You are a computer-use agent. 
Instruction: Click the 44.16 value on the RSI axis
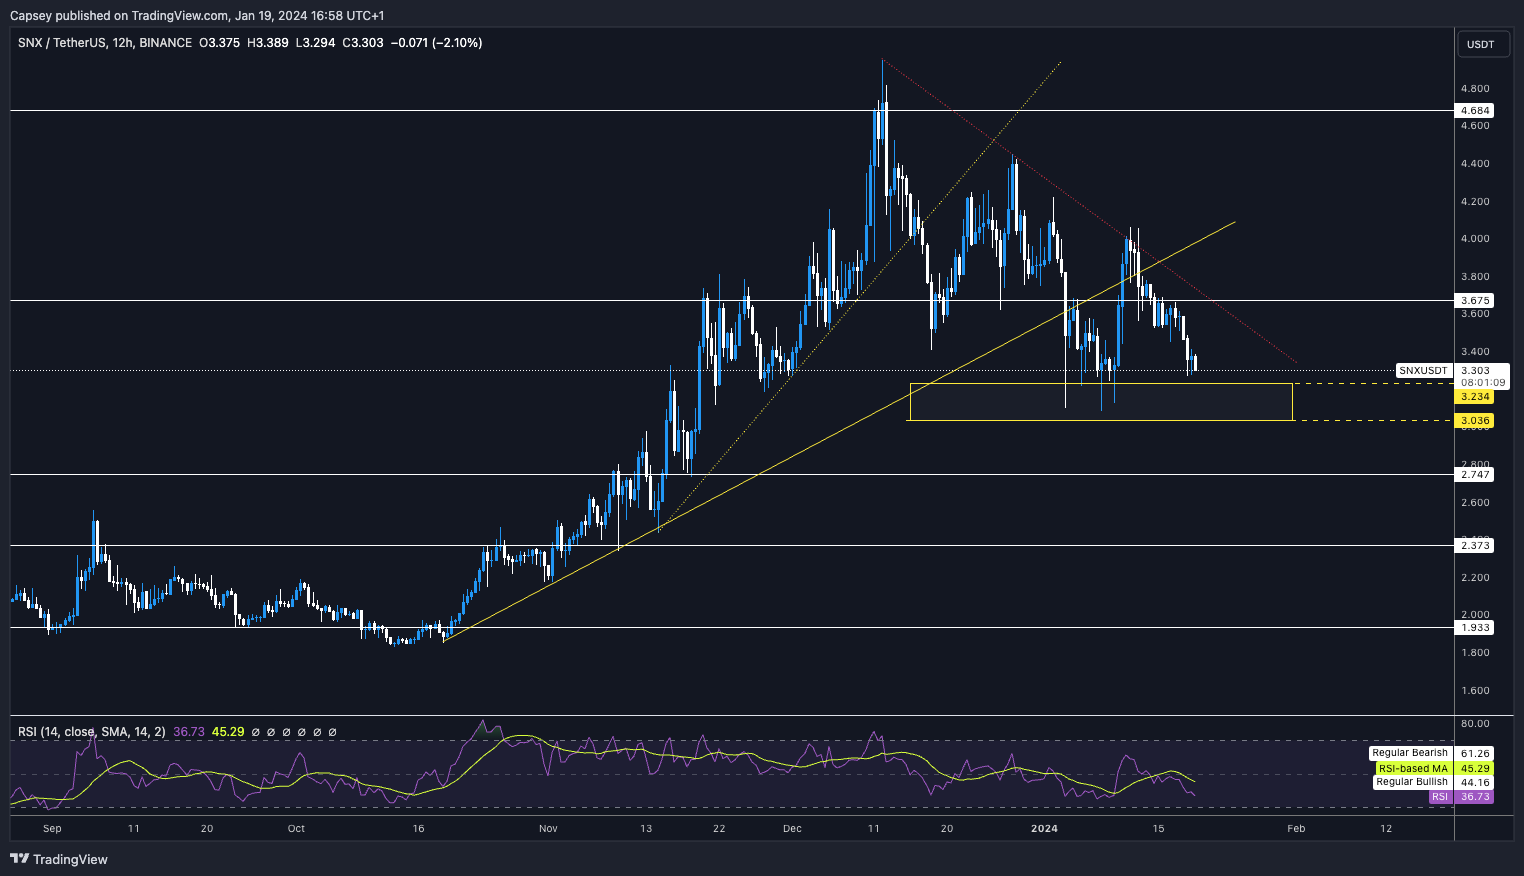pyautogui.click(x=1475, y=782)
